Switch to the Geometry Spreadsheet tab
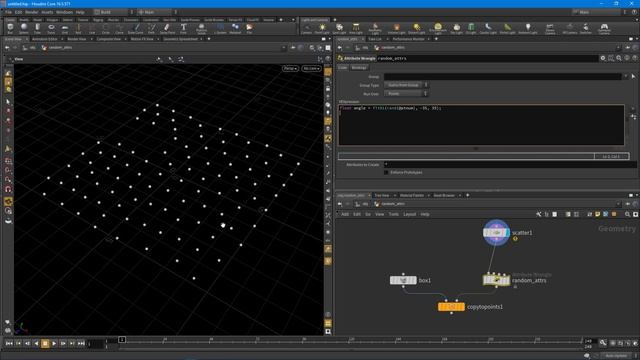Screen dimensions: 640x360 [180, 39]
